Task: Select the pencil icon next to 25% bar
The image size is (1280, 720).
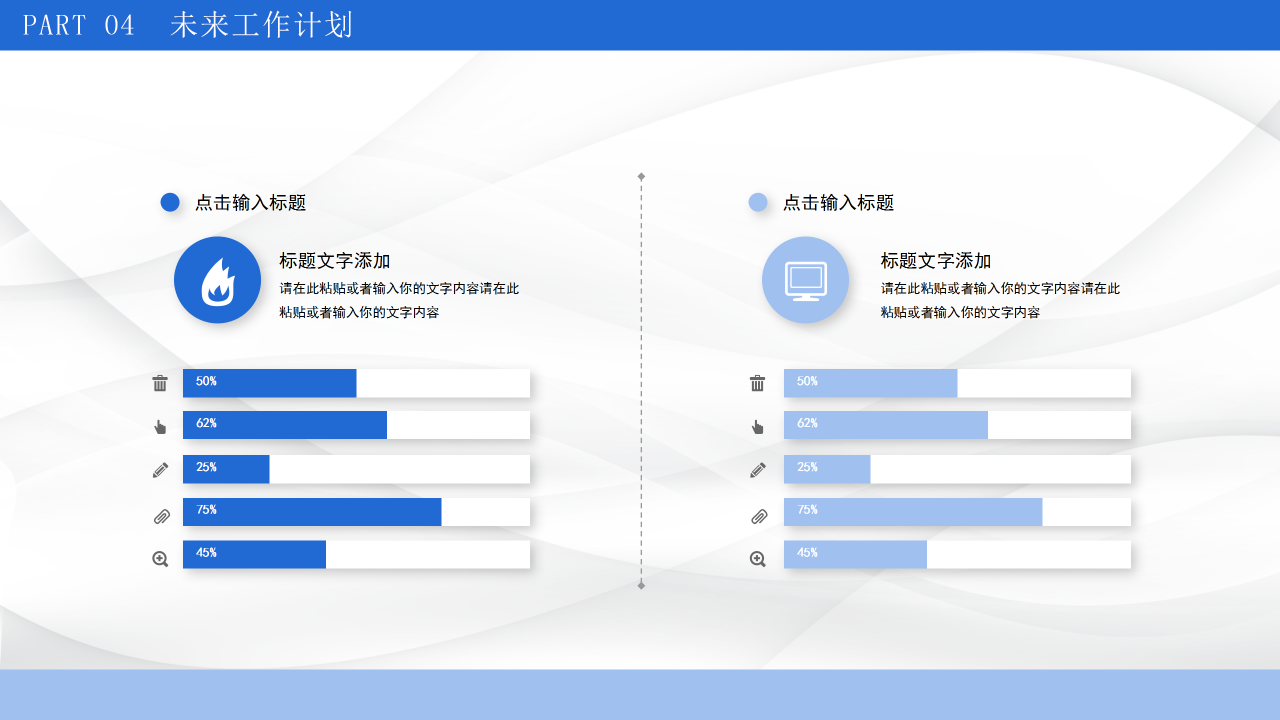Action: click(160, 468)
